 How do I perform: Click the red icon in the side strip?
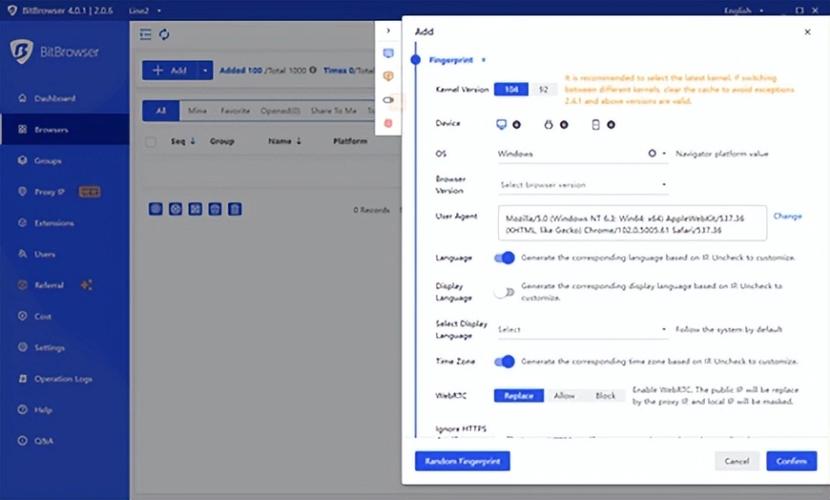(x=388, y=123)
